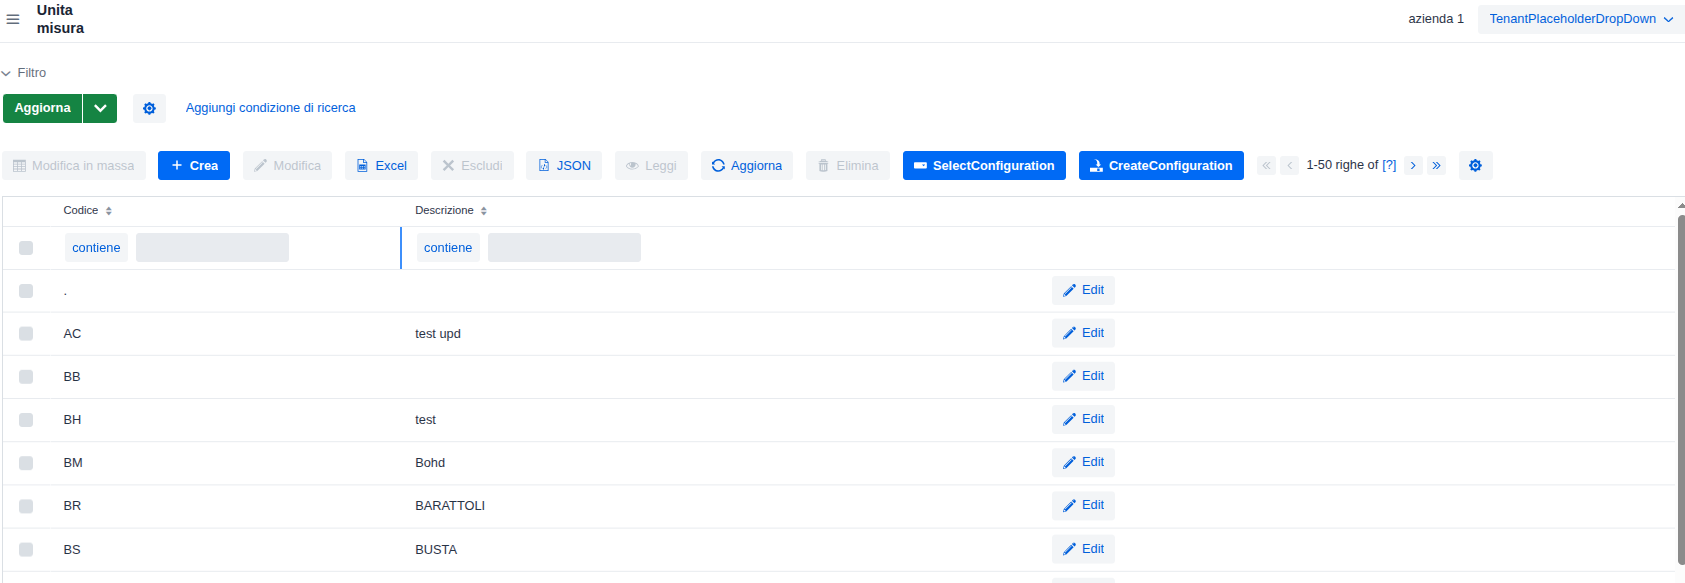Click the 'BARATTOLI' description cell
The height and width of the screenshot is (583, 1685).
(450, 506)
